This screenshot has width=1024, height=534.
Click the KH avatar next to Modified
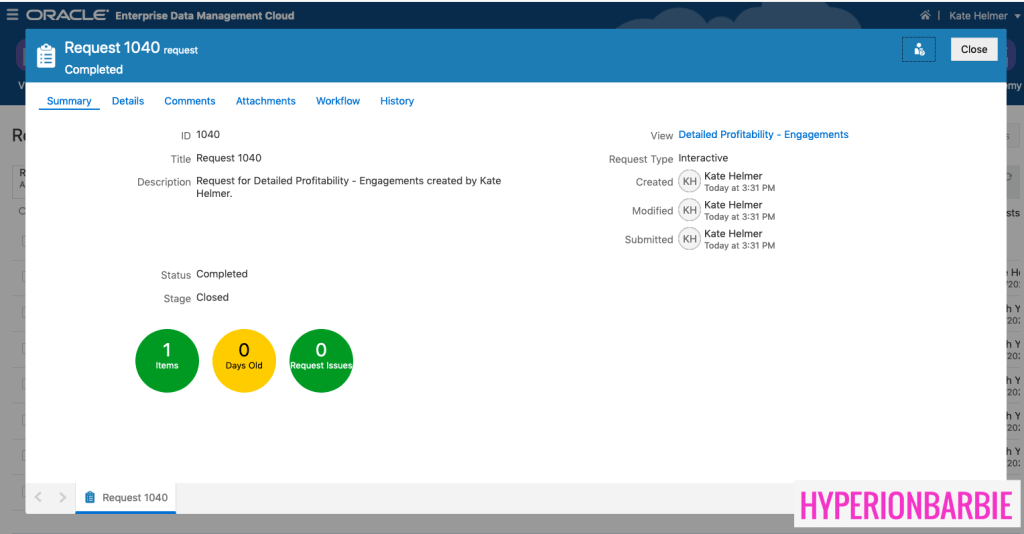pyautogui.click(x=689, y=210)
